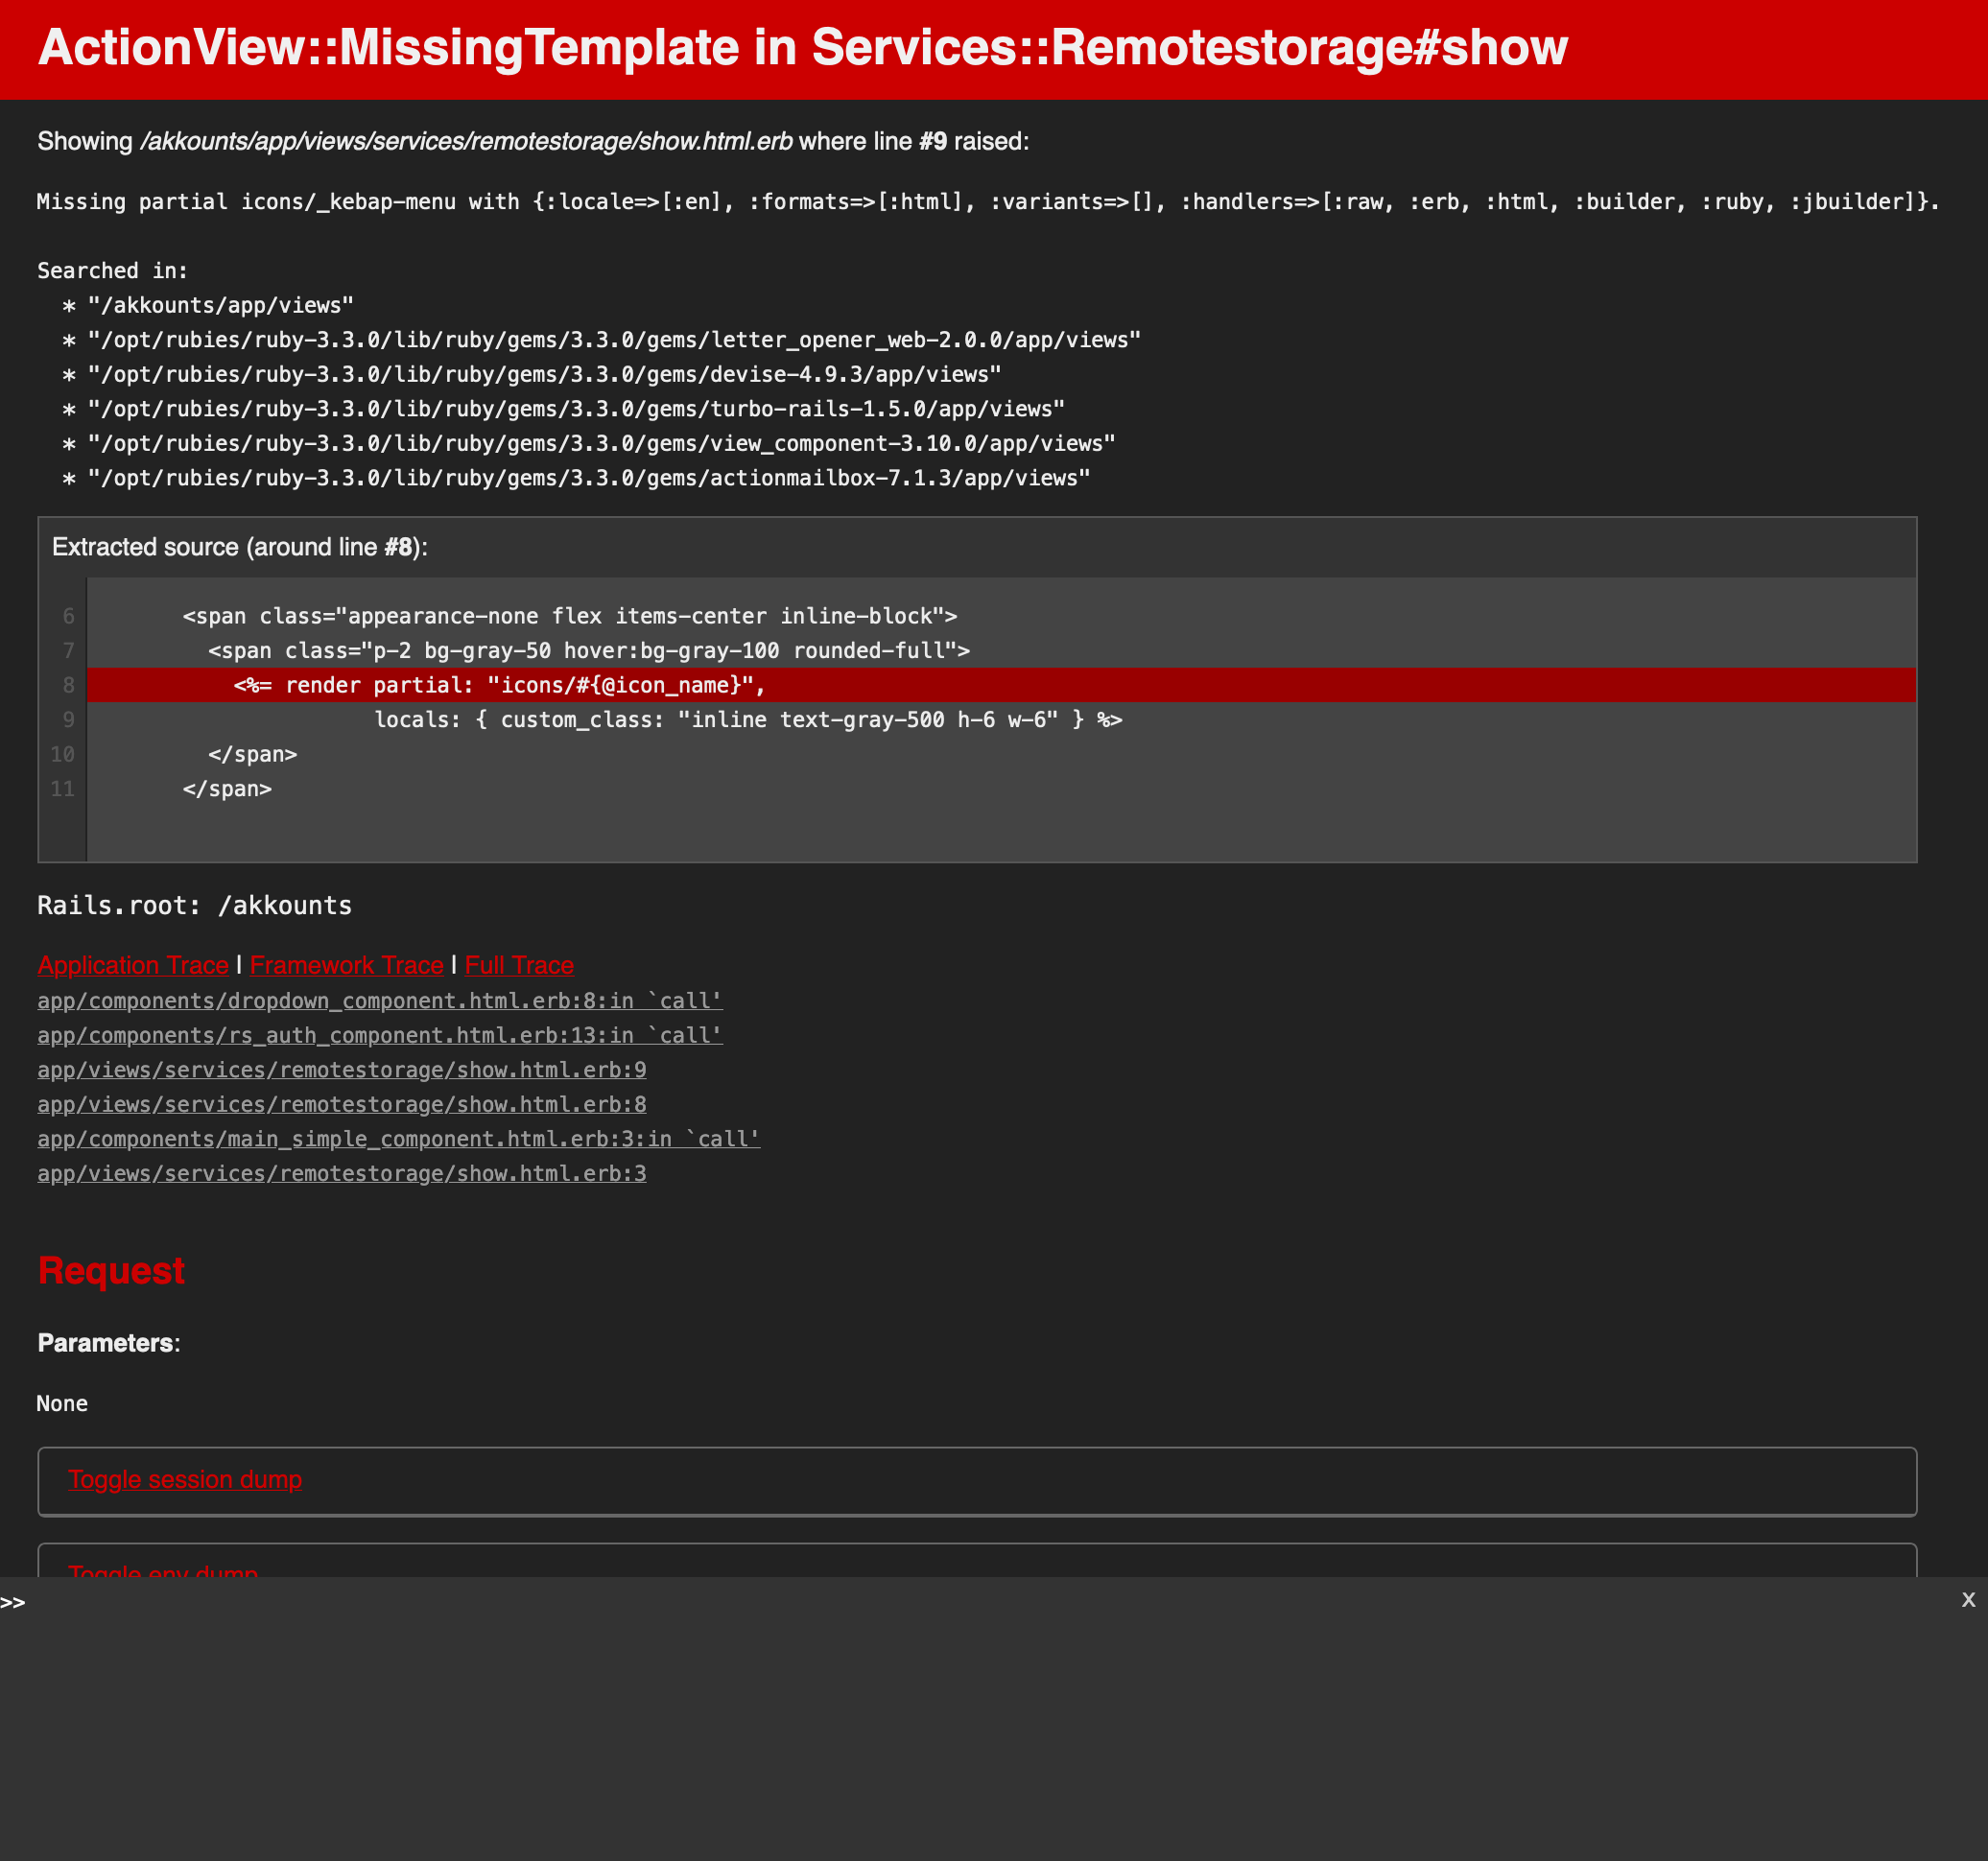The height and width of the screenshot is (1861, 1988).
Task: Click the show.html.erb file path
Action: pyautogui.click(x=466, y=142)
